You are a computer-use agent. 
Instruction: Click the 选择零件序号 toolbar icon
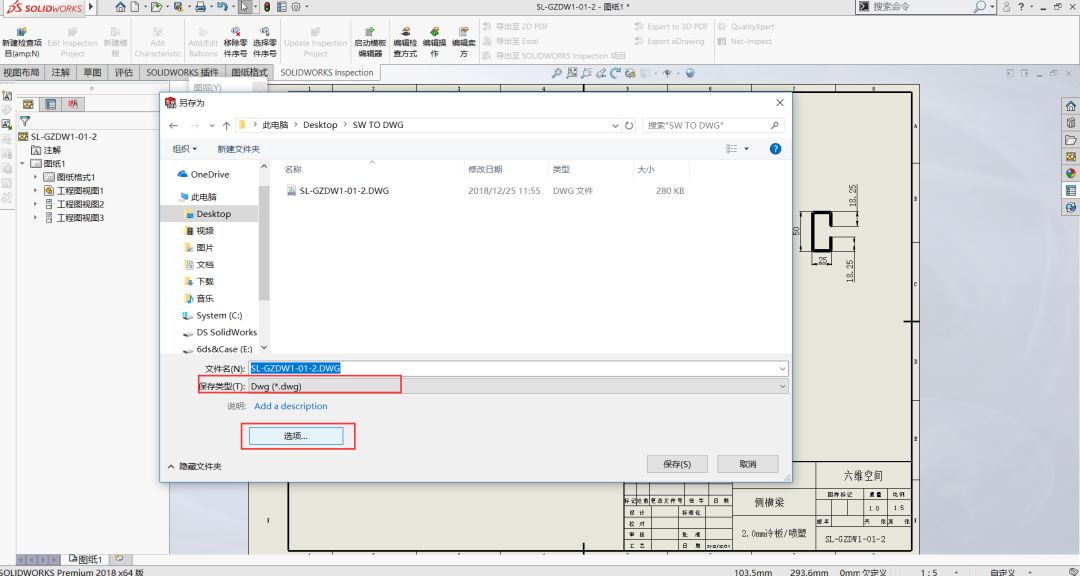[x=263, y=38]
